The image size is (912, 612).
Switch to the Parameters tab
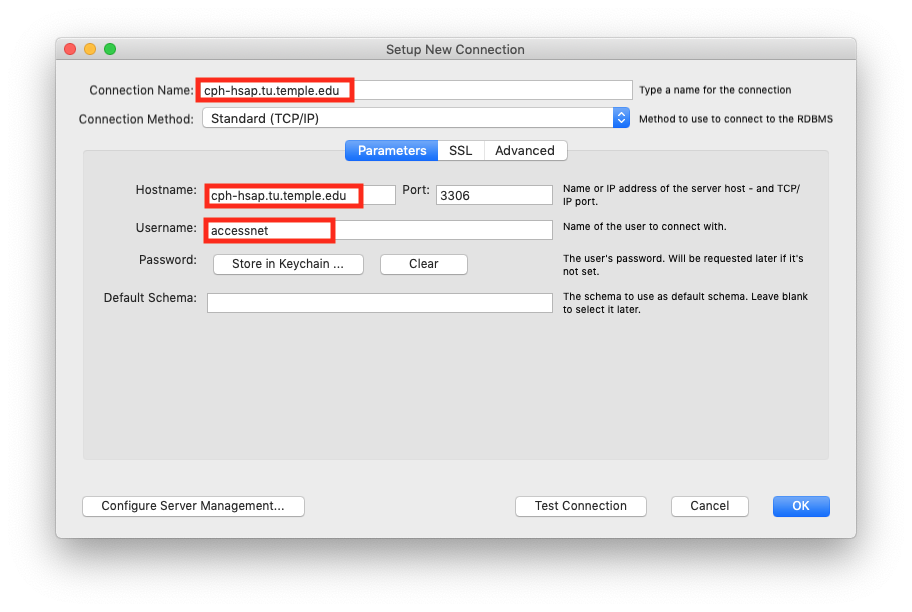click(x=391, y=151)
